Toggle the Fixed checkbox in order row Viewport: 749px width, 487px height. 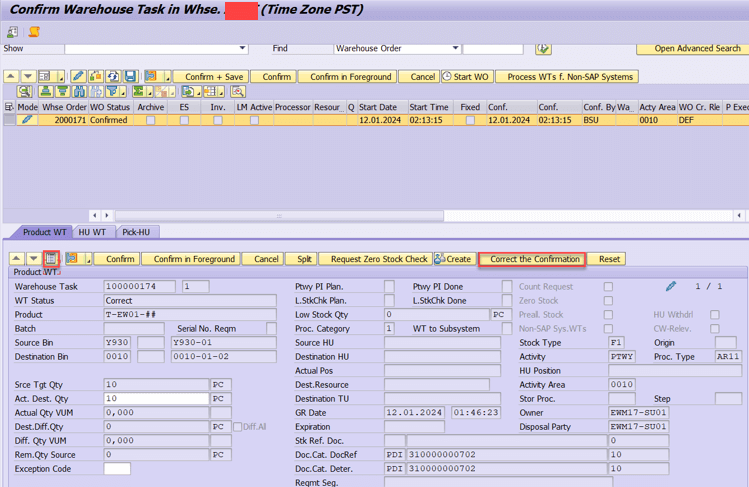470,120
